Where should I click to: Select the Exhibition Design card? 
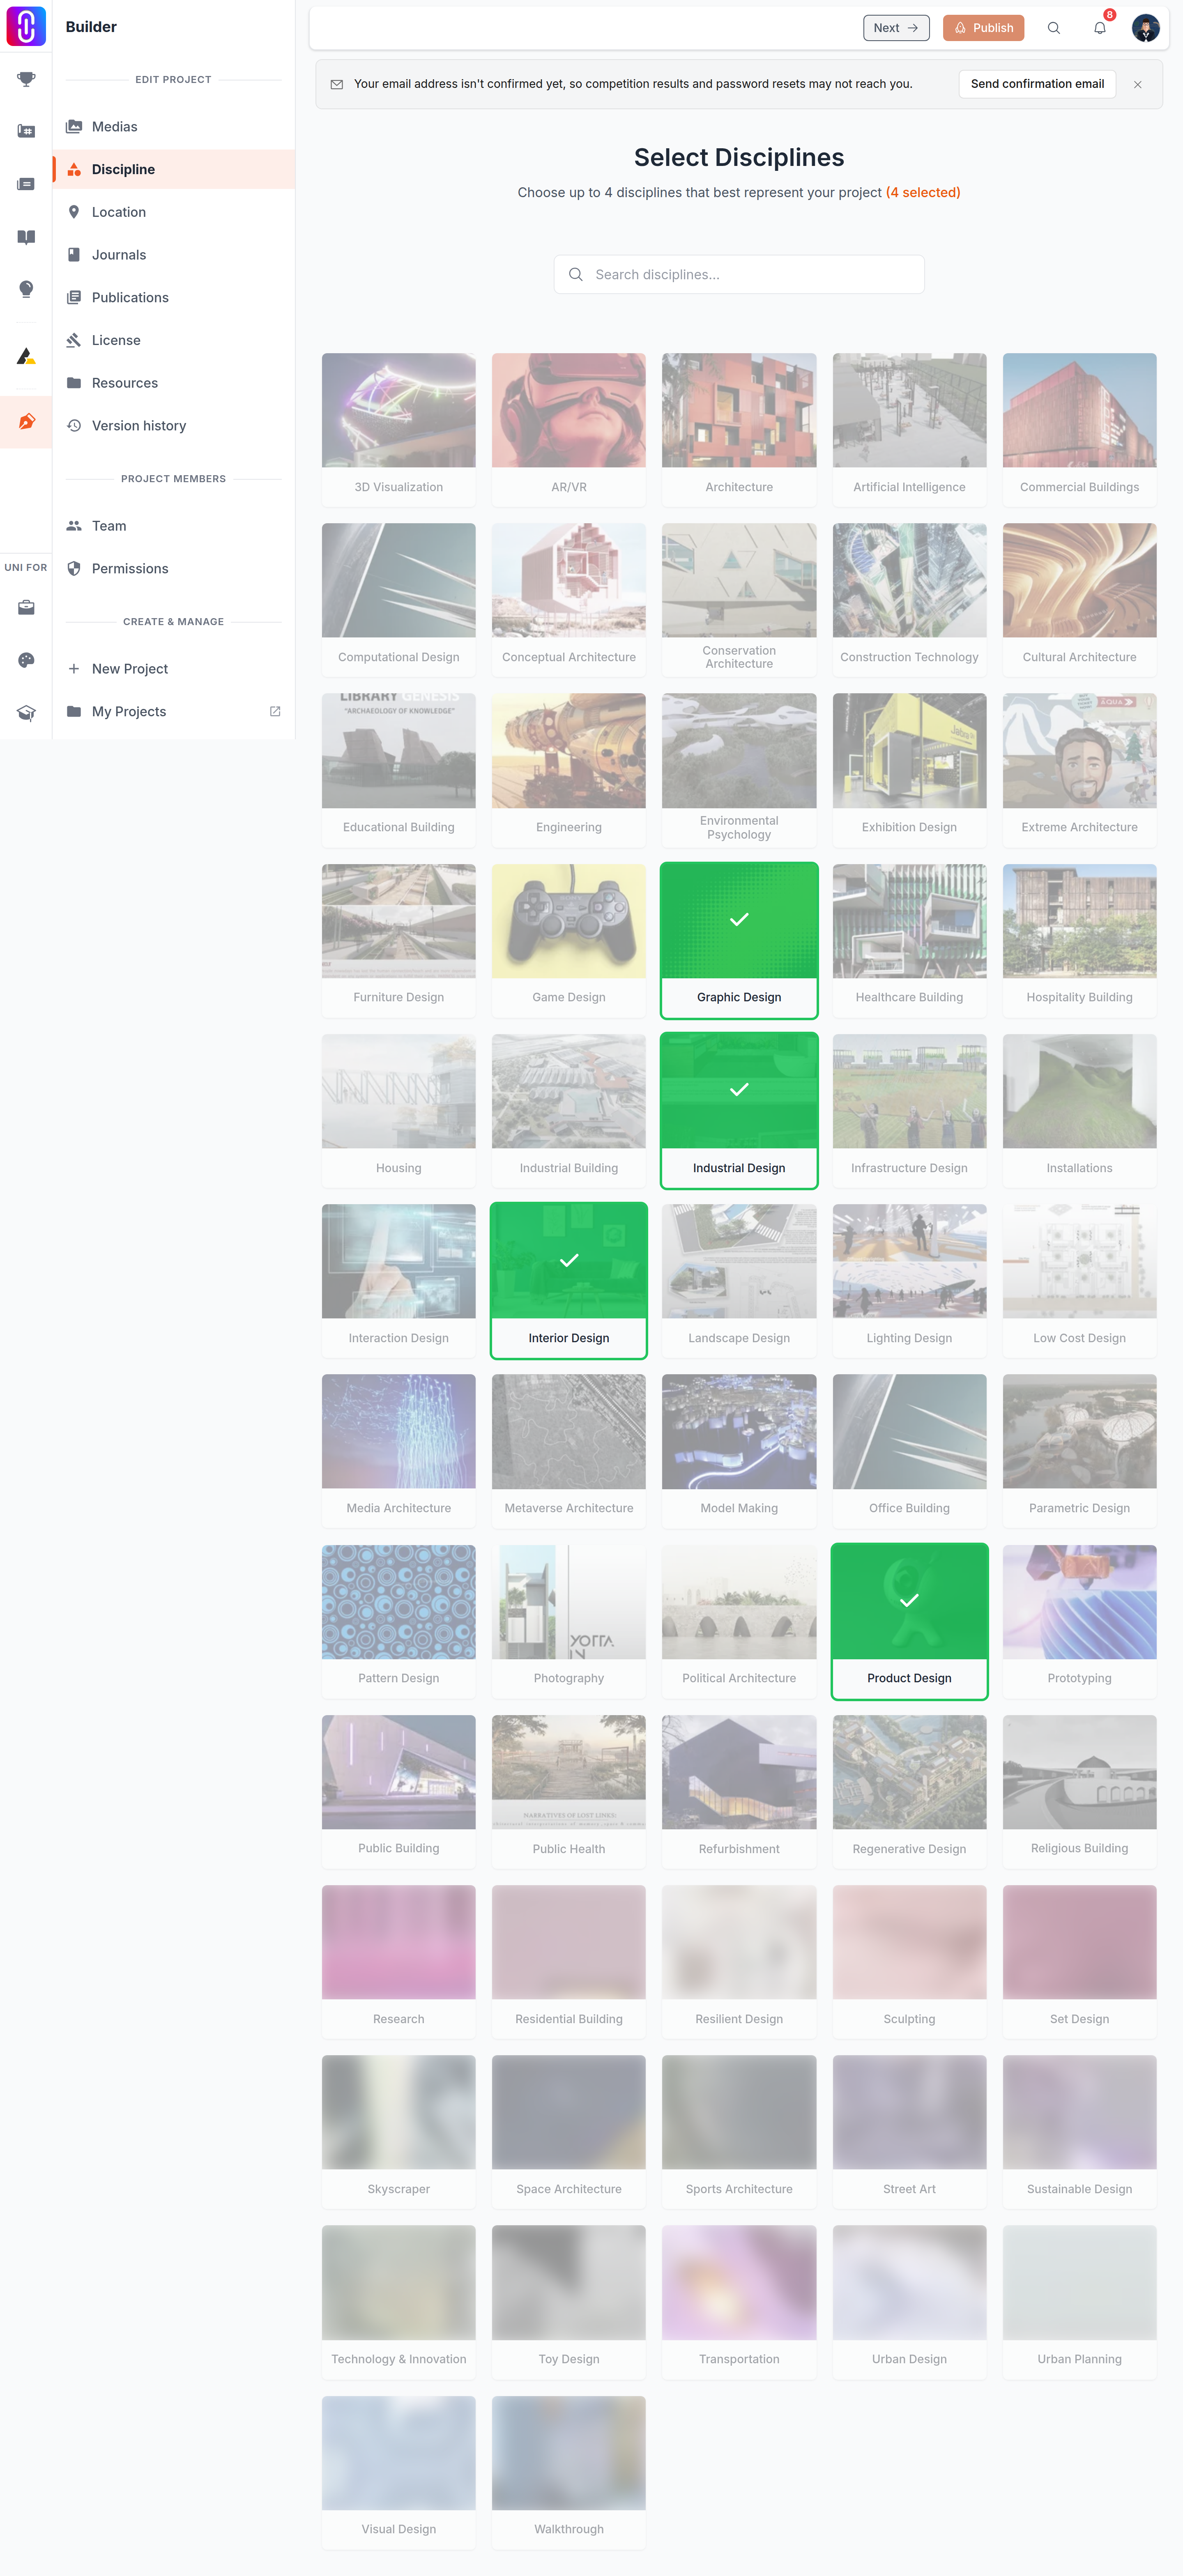909,770
